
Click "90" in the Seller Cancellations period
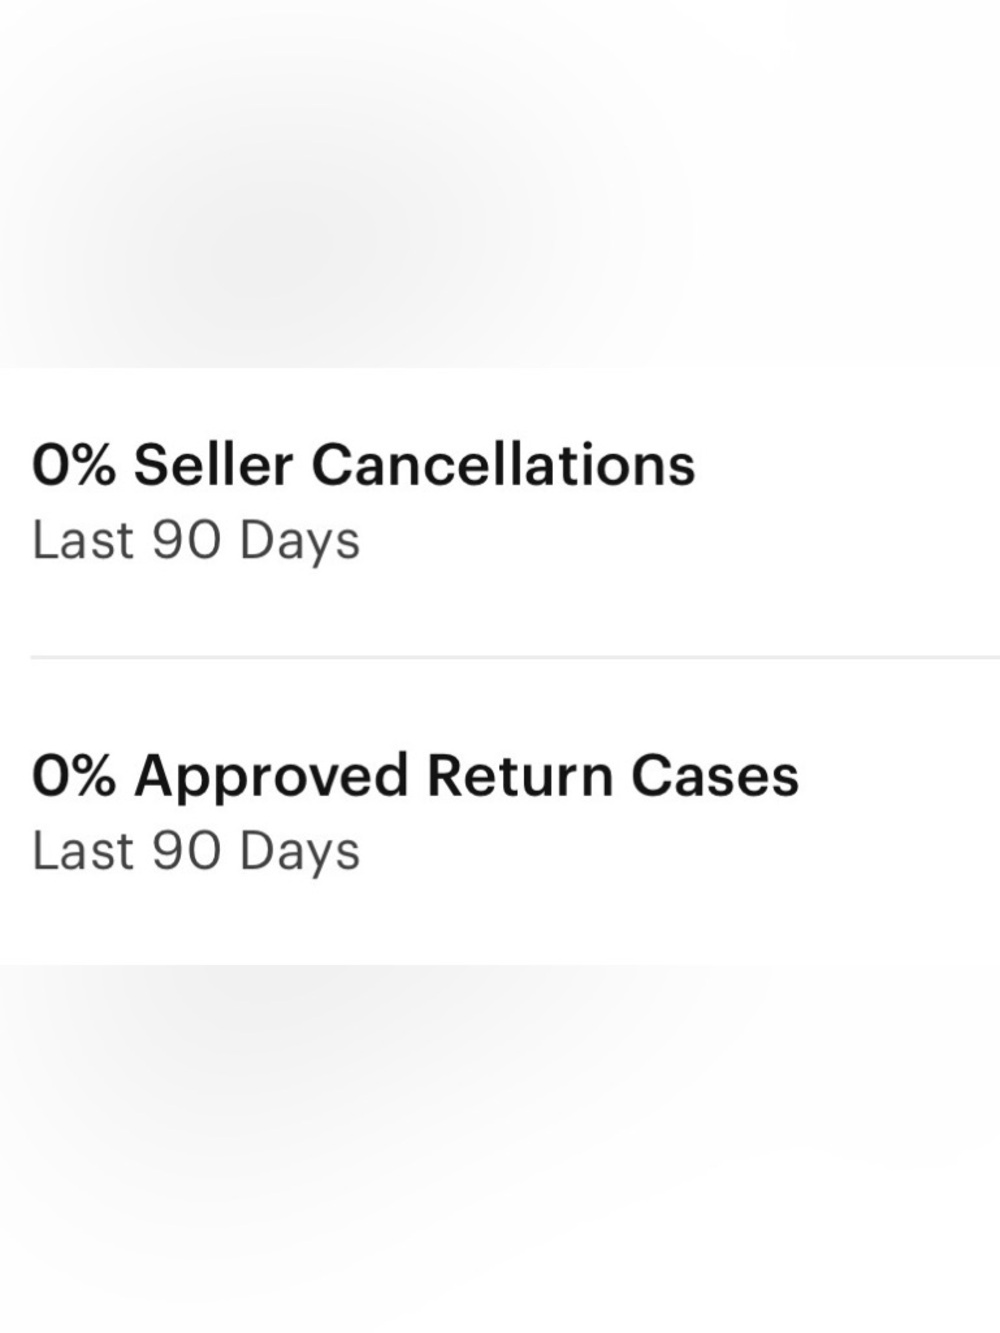(x=186, y=541)
